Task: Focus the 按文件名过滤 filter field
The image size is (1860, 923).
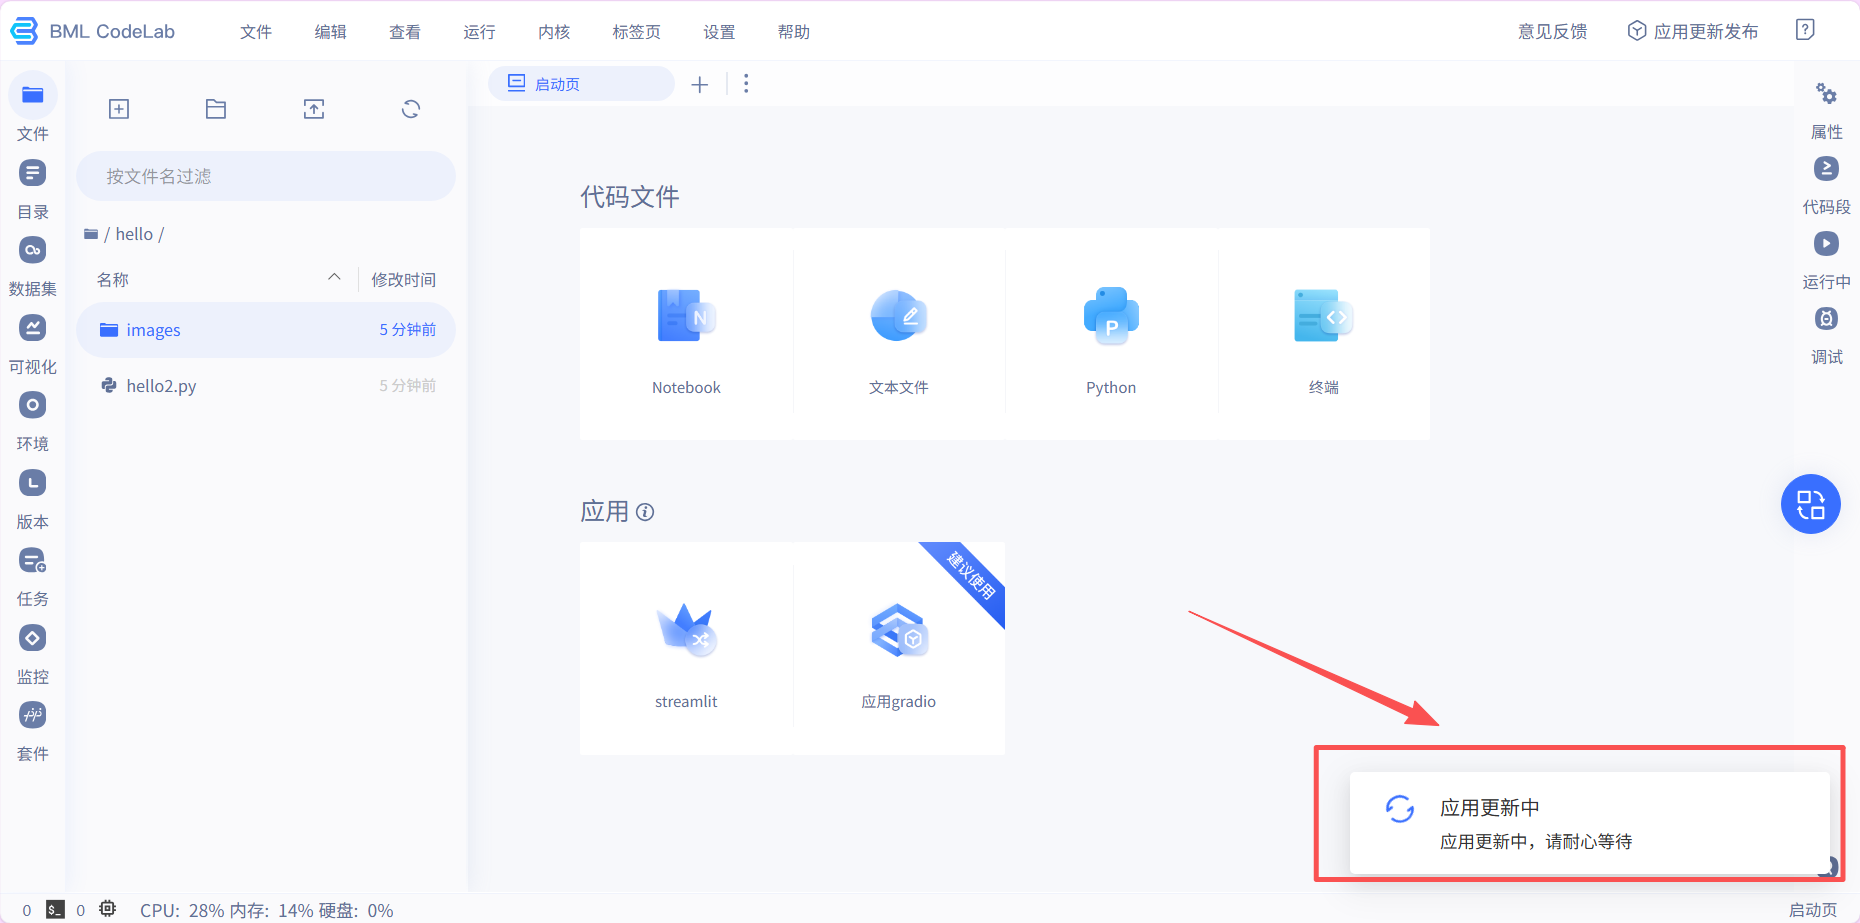Action: tap(266, 176)
